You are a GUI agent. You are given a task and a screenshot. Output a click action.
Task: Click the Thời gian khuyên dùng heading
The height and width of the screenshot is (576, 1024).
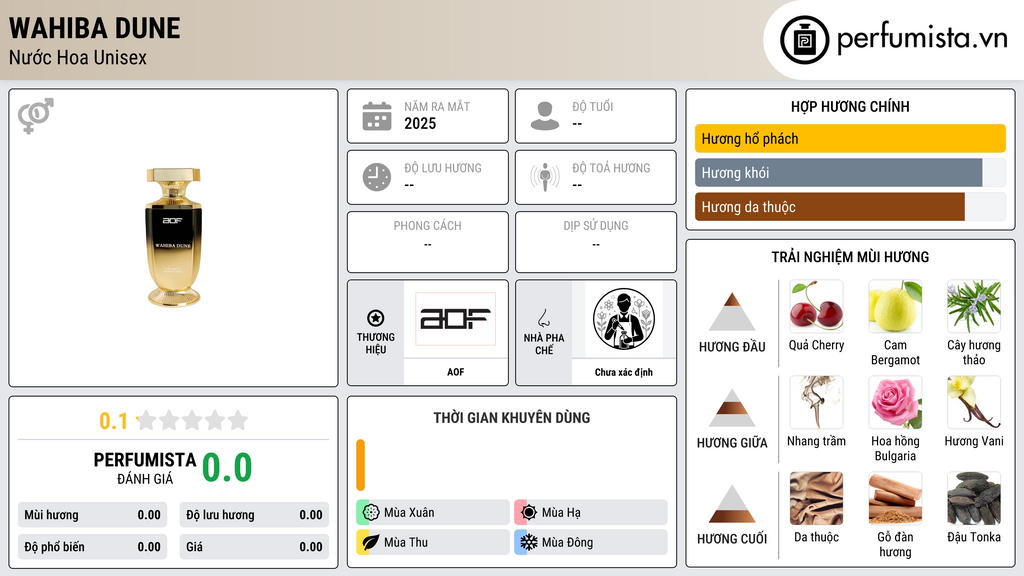(x=511, y=417)
